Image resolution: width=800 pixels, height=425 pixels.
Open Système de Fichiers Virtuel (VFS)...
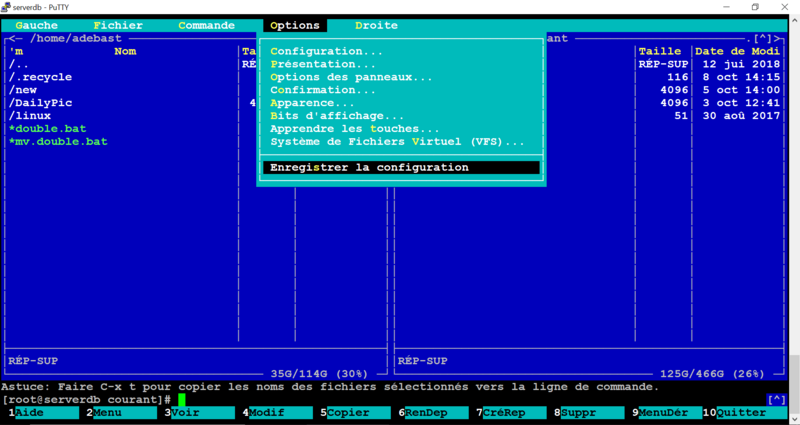[397, 142]
